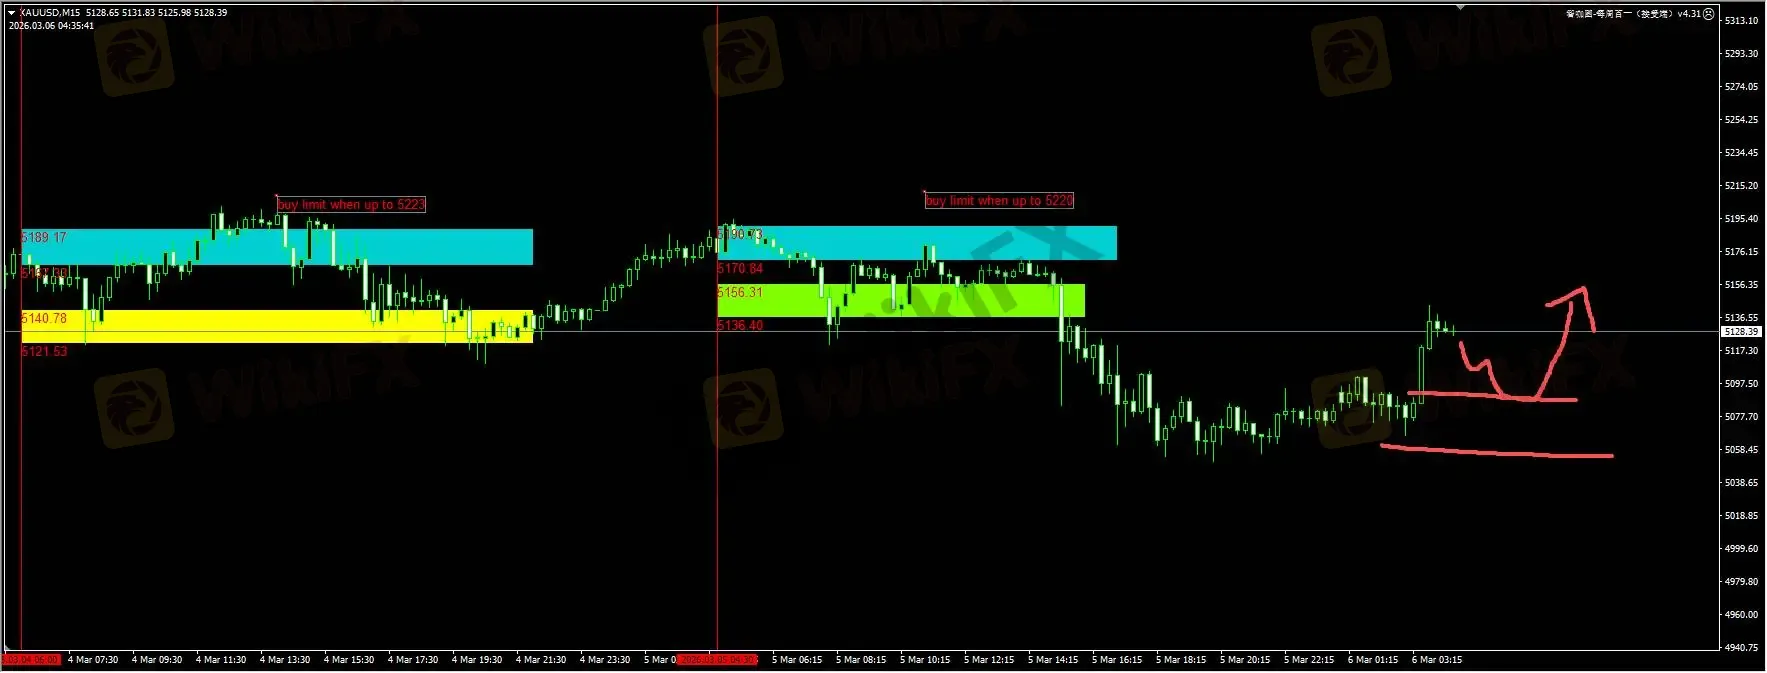Screen dimensions: 1767x673
Task: Click the chart shift triangle marker at top
Action: click(x=1461, y=7)
